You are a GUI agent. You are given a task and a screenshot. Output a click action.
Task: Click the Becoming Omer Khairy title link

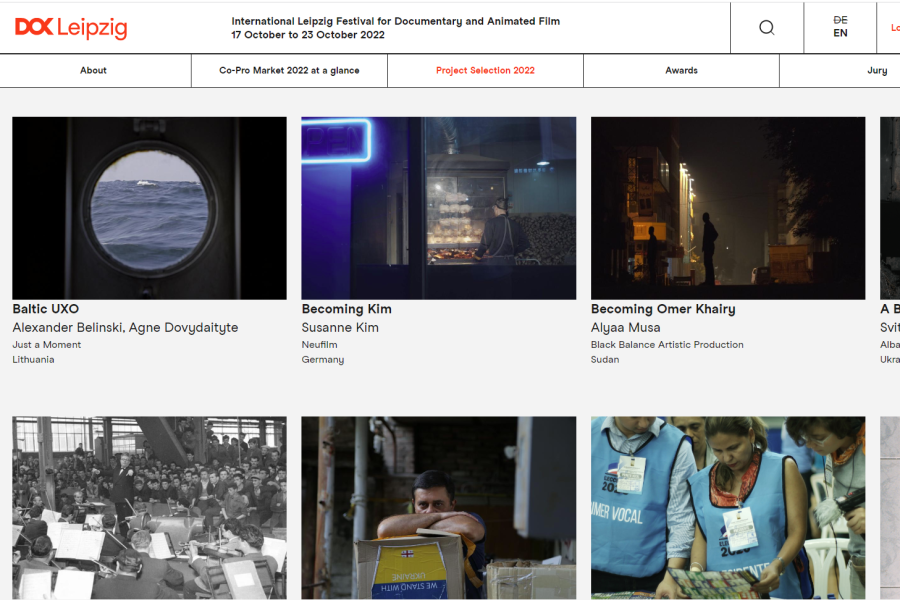(x=663, y=309)
